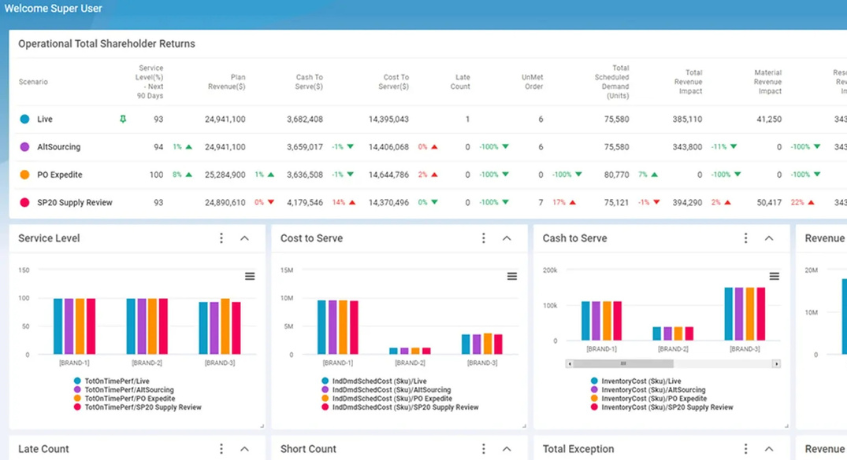This screenshot has height=460, width=847.
Task: Select the AltSourcing scenario row
Action: 59,147
